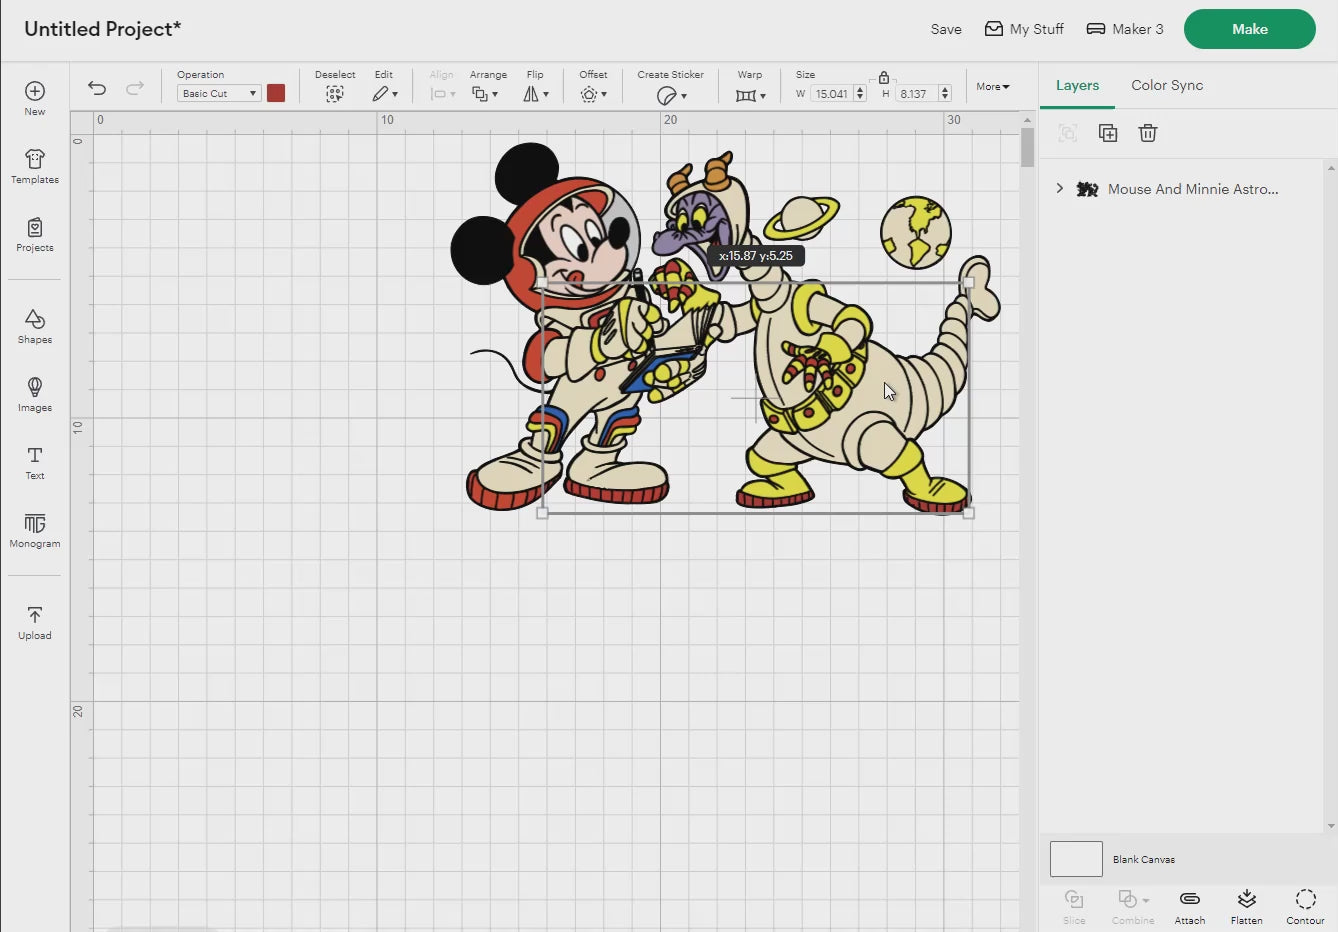This screenshot has height=932, width=1338.
Task: Click the Width size input field
Action: [x=831, y=94]
